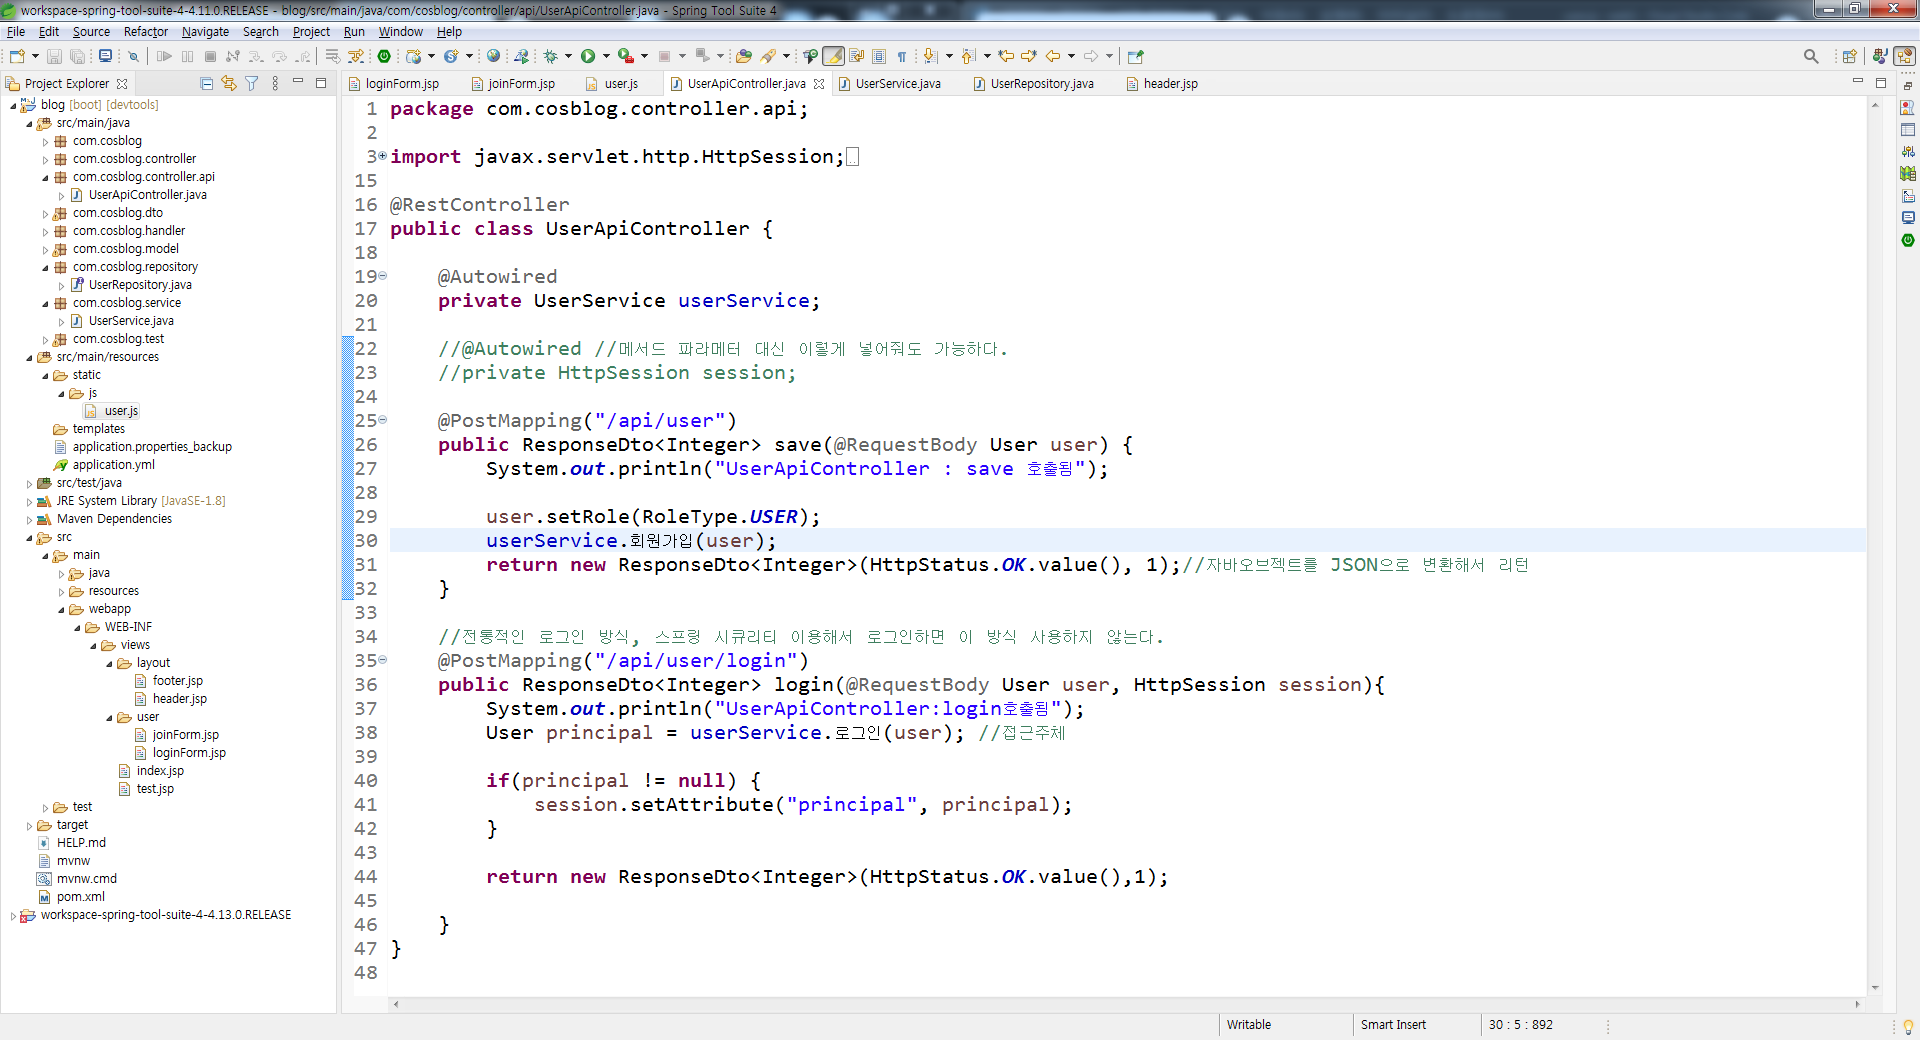Click Smart Insert in the status bar
The width and height of the screenshot is (1920, 1040).
click(x=1393, y=1025)
